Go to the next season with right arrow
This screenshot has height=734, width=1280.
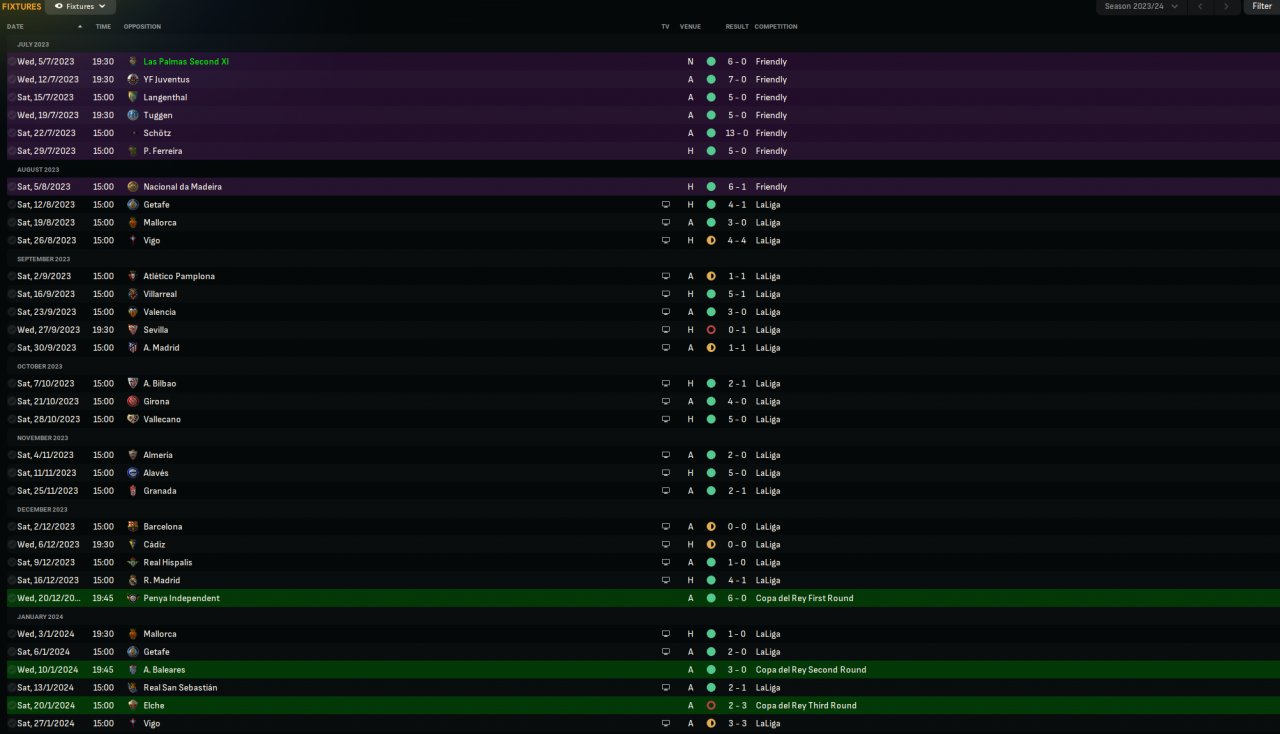(1227, 7)
